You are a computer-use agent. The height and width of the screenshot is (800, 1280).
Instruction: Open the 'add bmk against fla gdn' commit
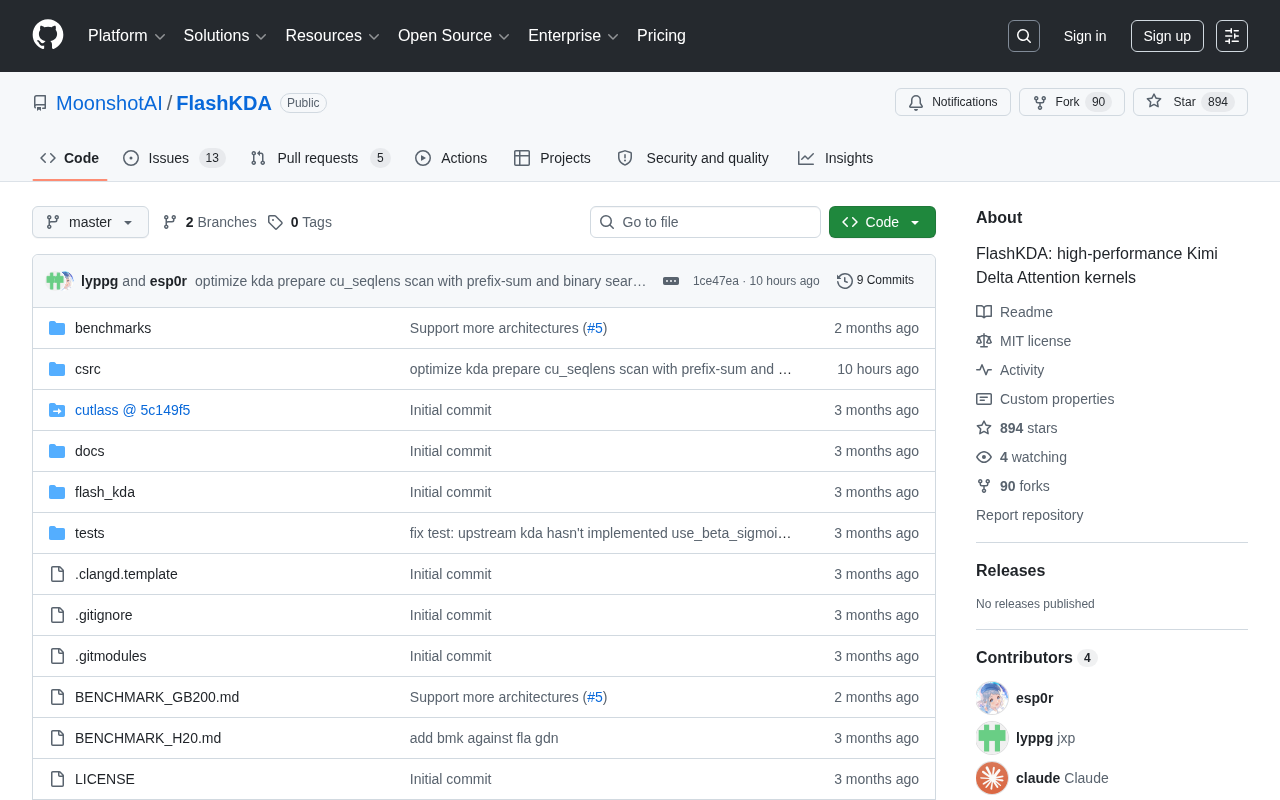(x=484, y=738)
